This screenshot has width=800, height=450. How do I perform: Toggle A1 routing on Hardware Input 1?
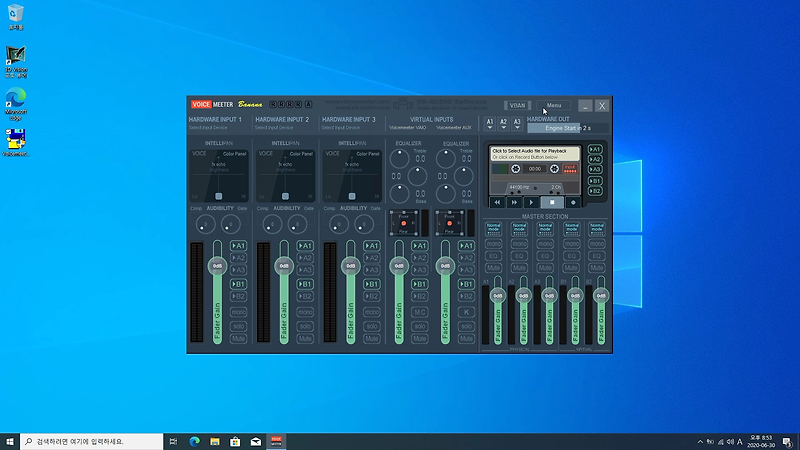[x=238, y=246]
